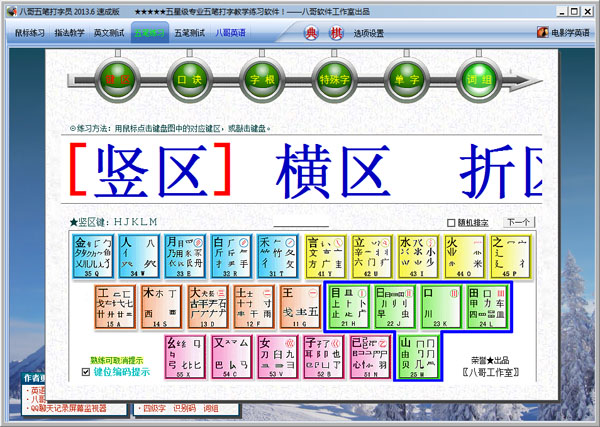This screenshot has width=600, height=427.
Task: Click the 王 key 11 G
Action: (x=300, y=306)
